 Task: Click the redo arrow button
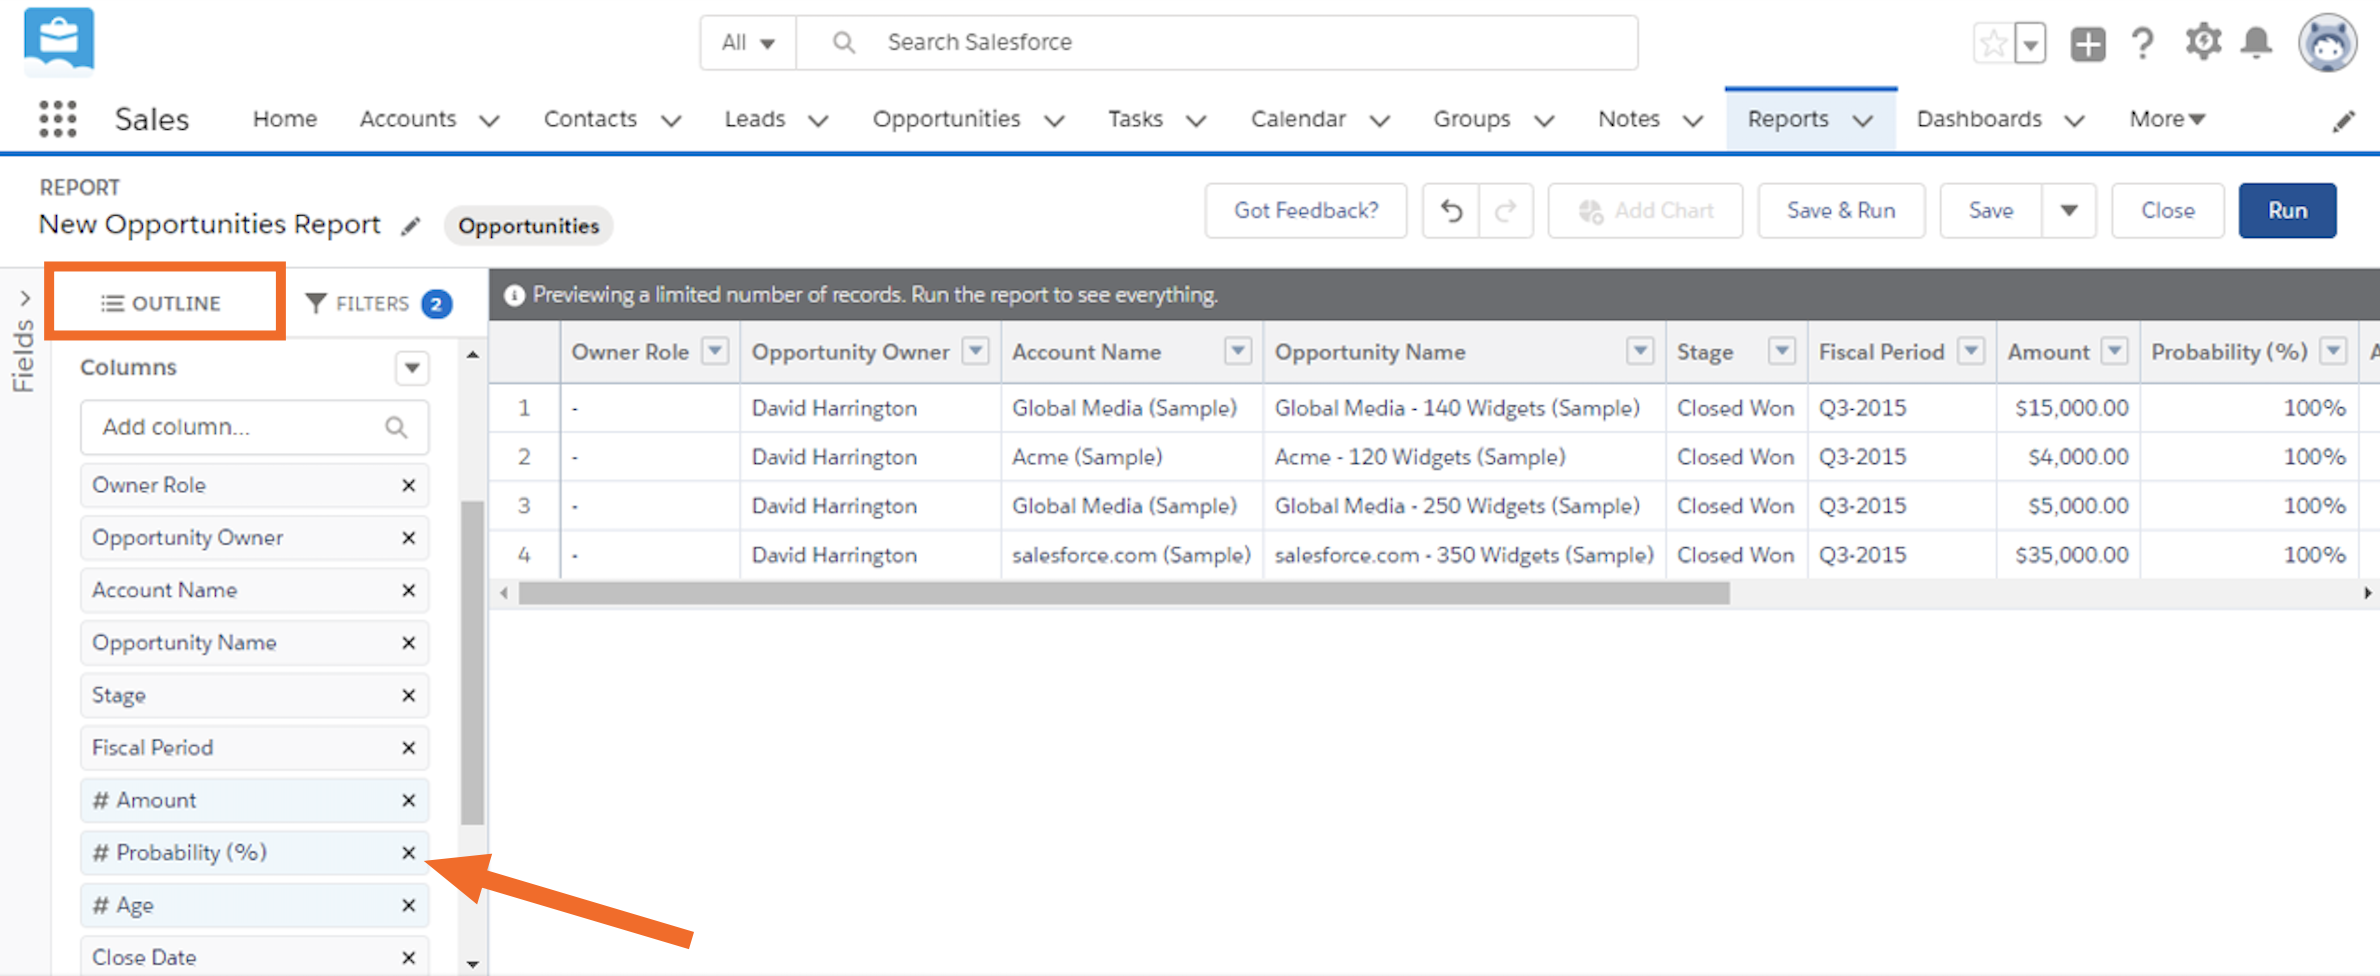(x=1506, y=210)
